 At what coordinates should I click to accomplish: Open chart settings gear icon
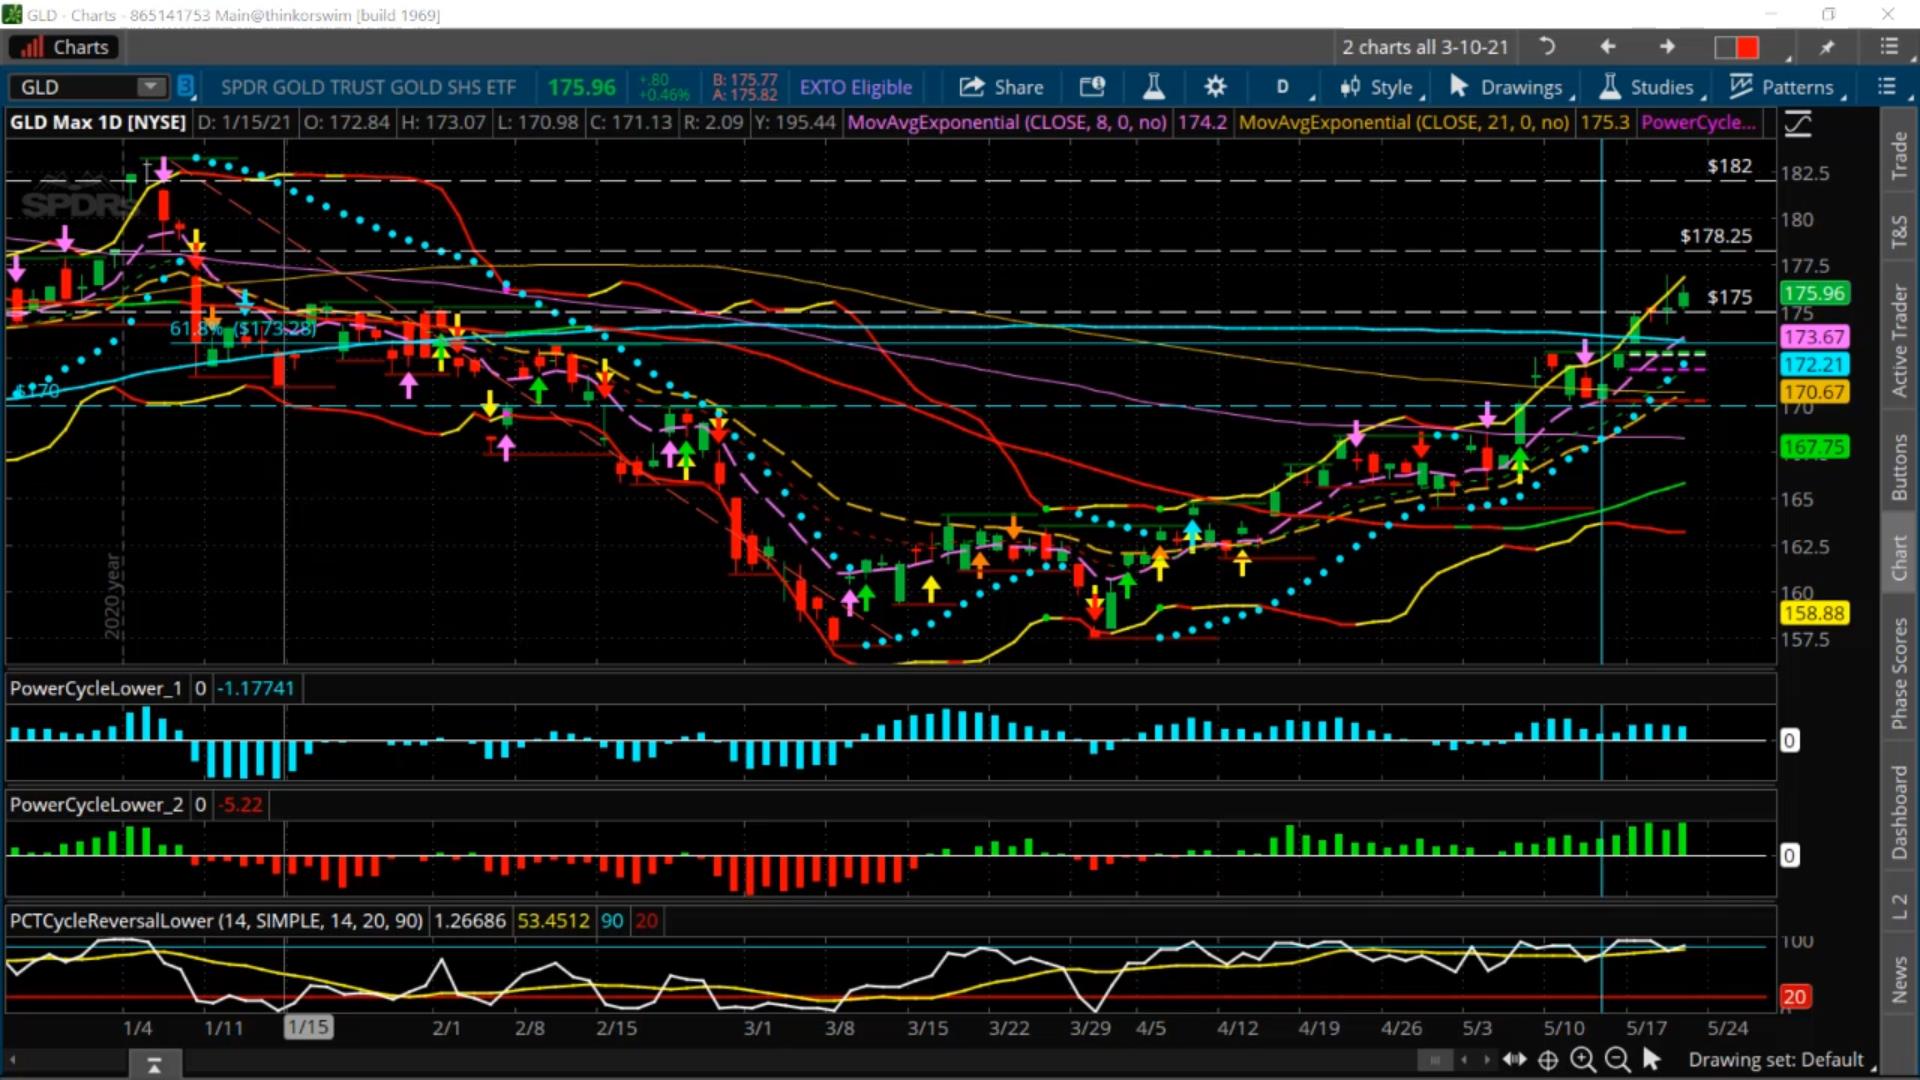[1215, 87]
